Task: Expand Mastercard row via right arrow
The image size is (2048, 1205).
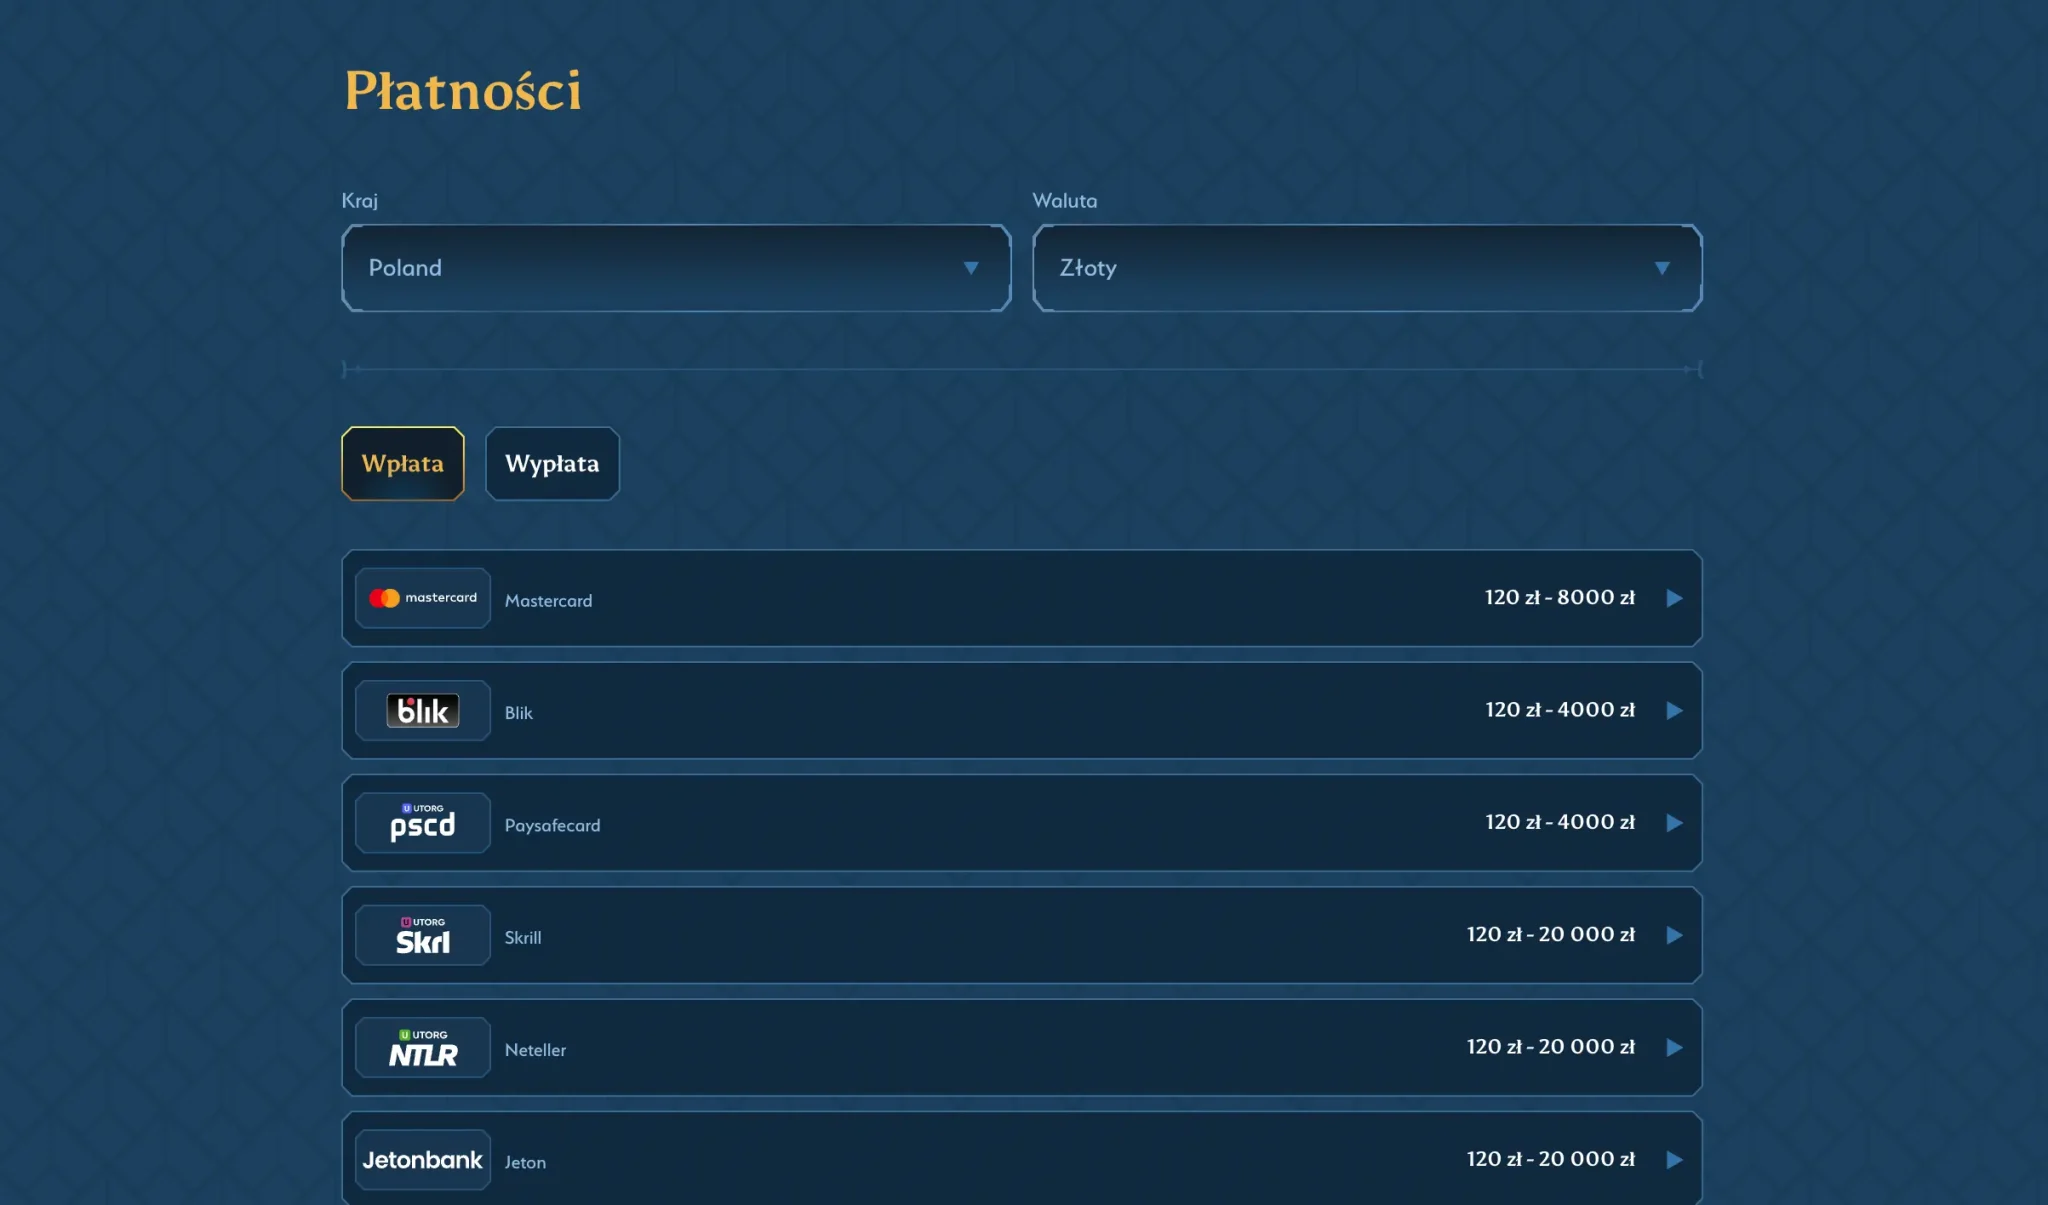Action: pos(1674,598)
